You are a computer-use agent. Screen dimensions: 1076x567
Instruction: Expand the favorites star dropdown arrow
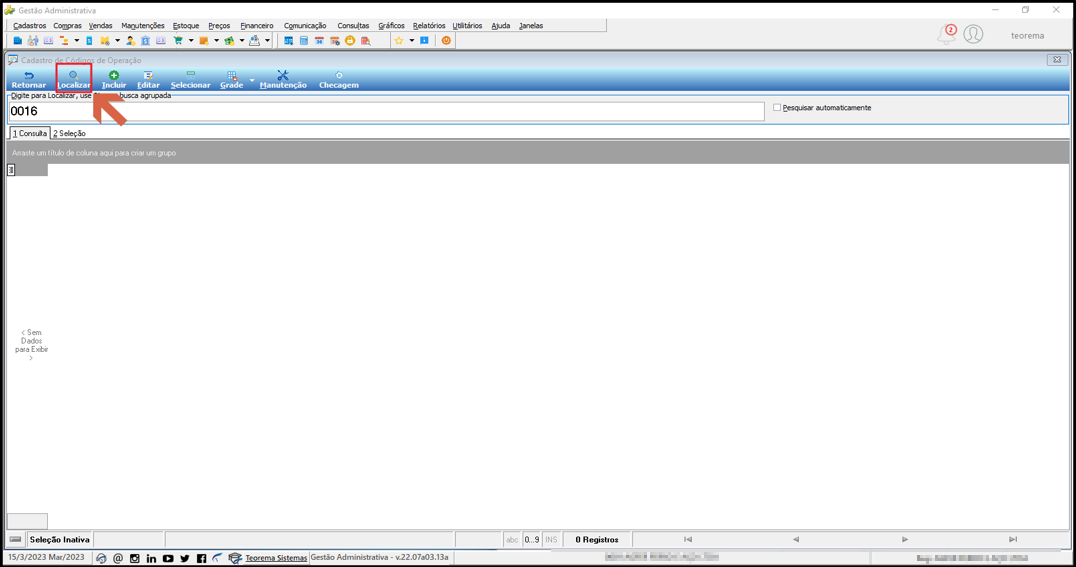[412, 40]
